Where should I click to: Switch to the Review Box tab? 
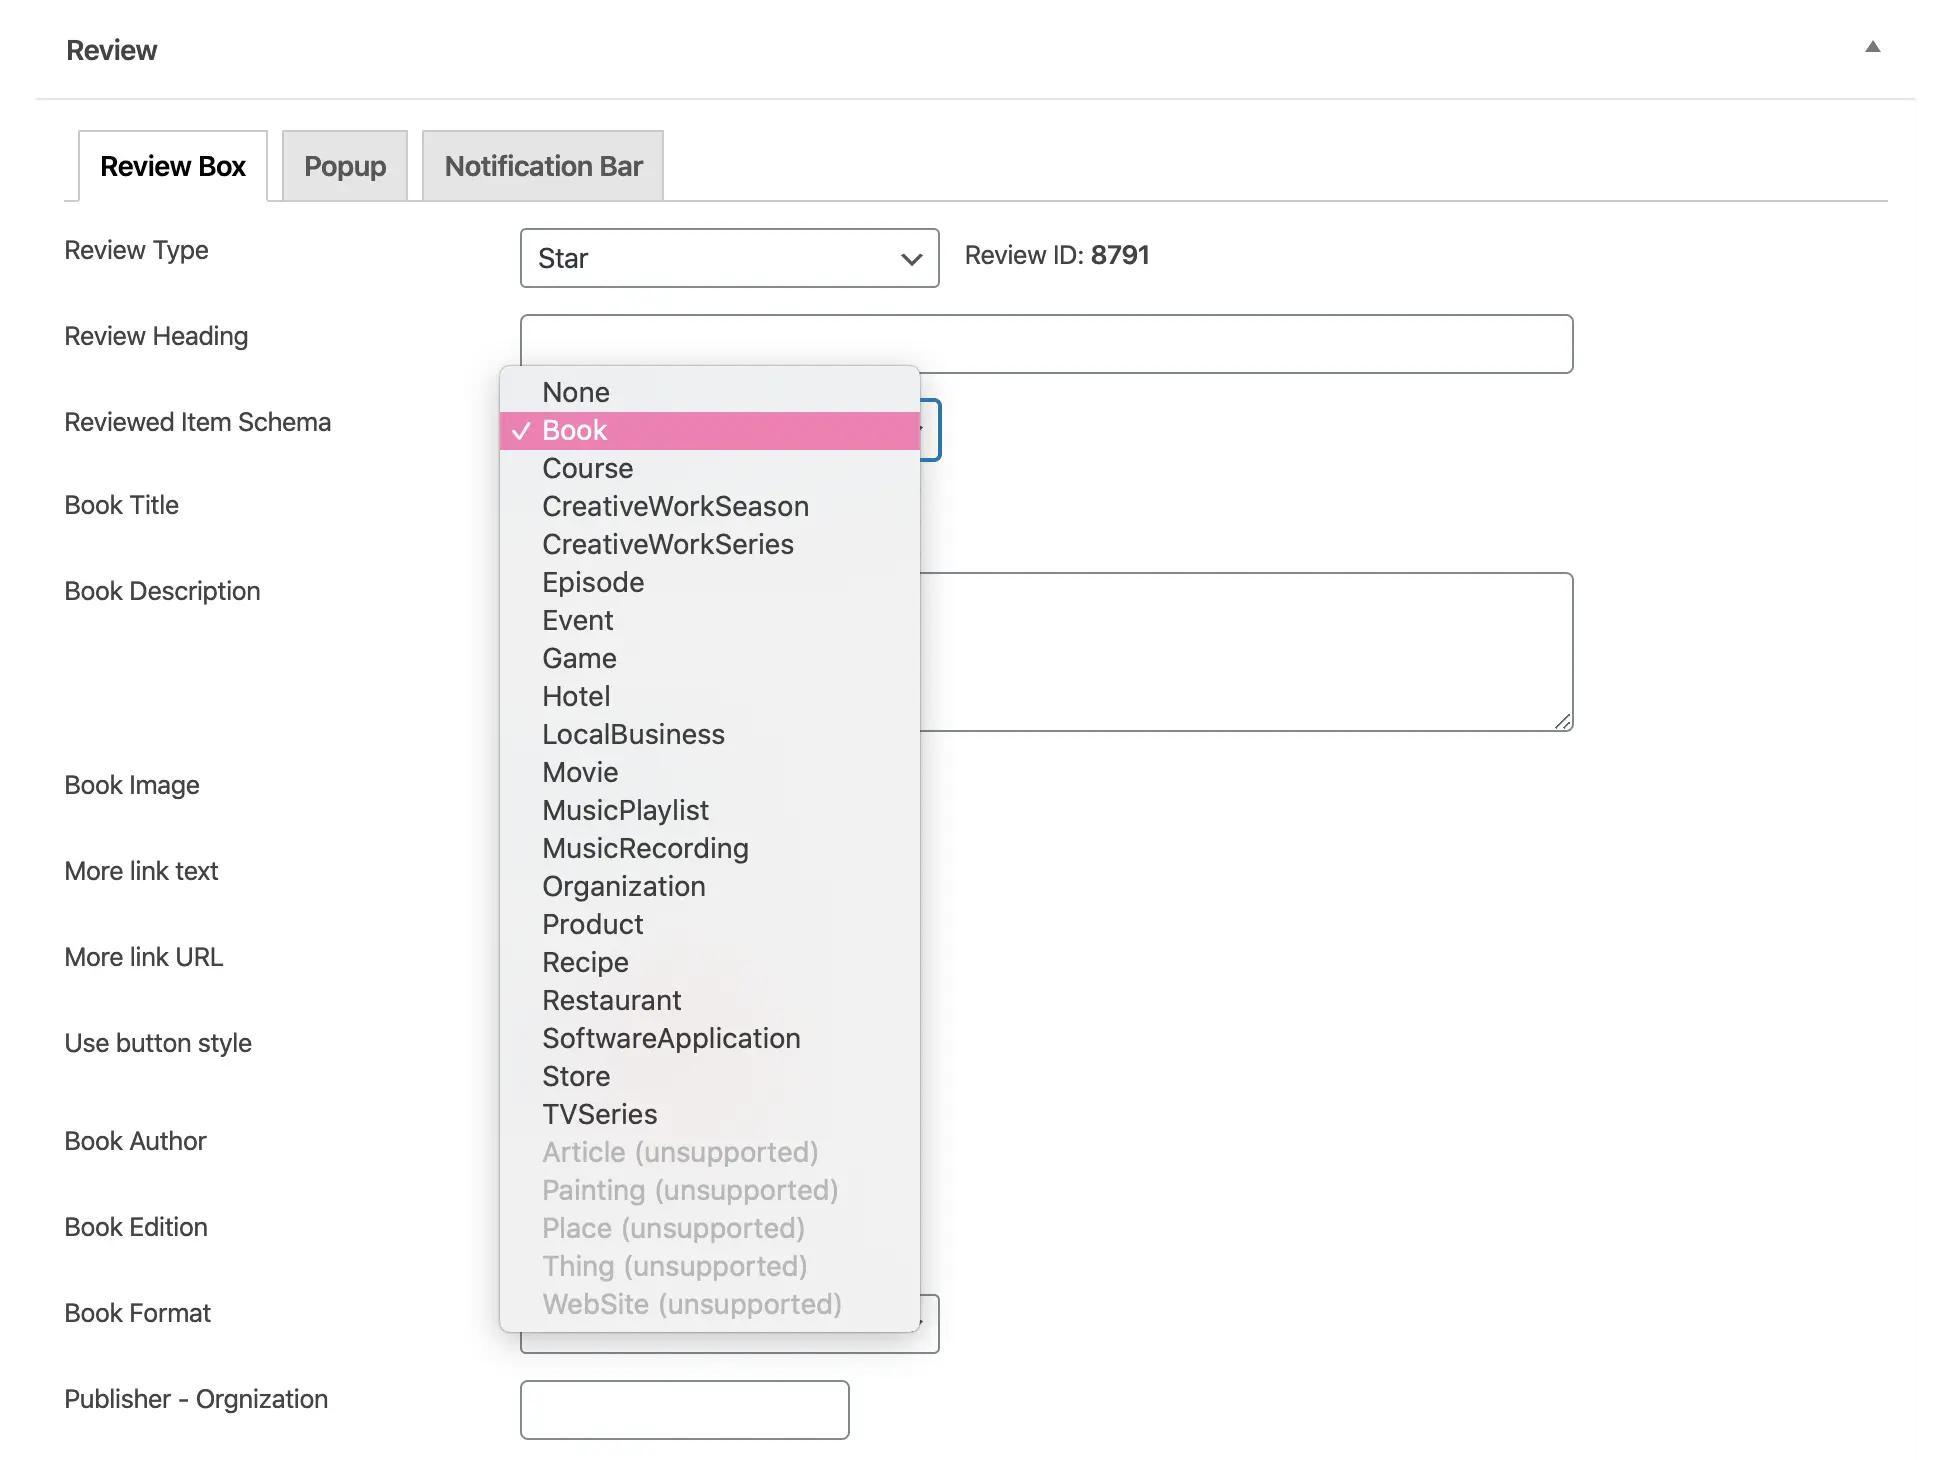click(173, 166)
